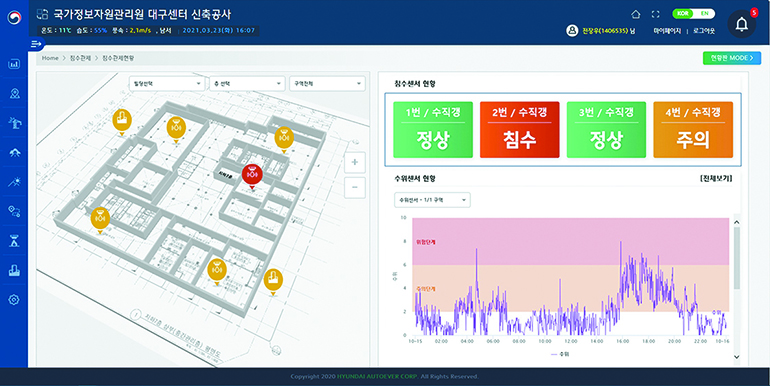
Task: Click the user name 1406535 text
Action: 608,30
